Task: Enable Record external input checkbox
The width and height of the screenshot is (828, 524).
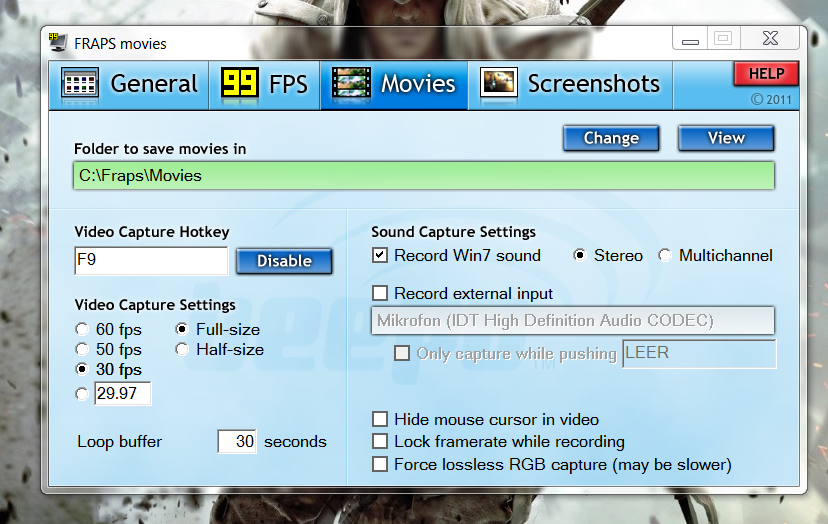Action: (x=380, y=293)
